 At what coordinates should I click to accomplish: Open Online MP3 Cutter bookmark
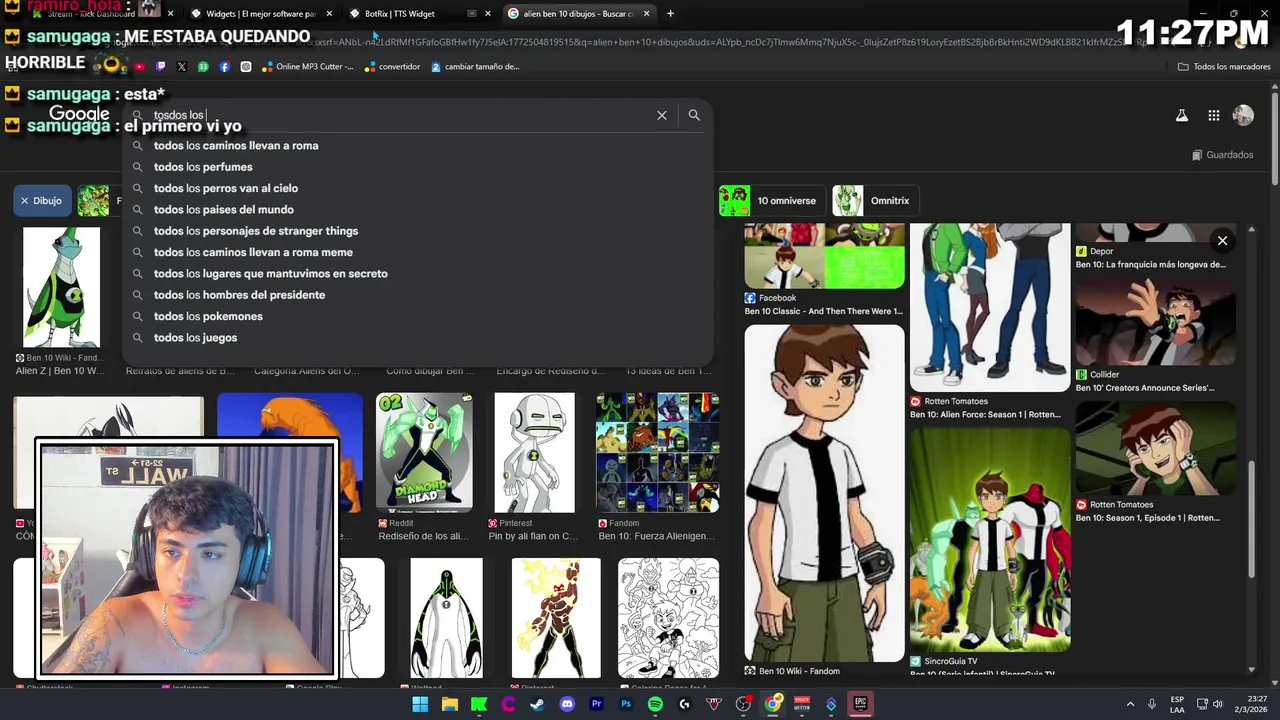[x=308, y=67]
